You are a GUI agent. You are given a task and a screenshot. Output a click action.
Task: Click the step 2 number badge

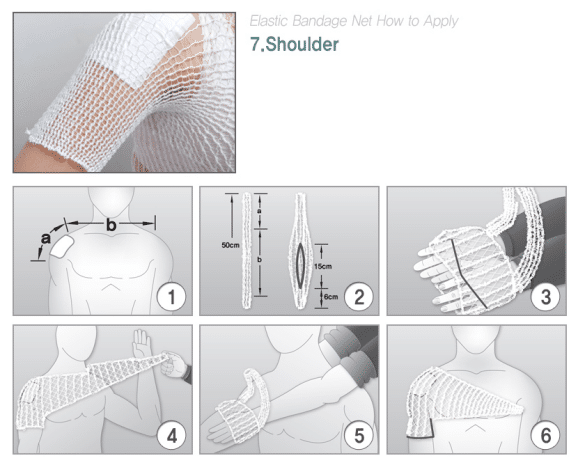click(x=359, y=297)
